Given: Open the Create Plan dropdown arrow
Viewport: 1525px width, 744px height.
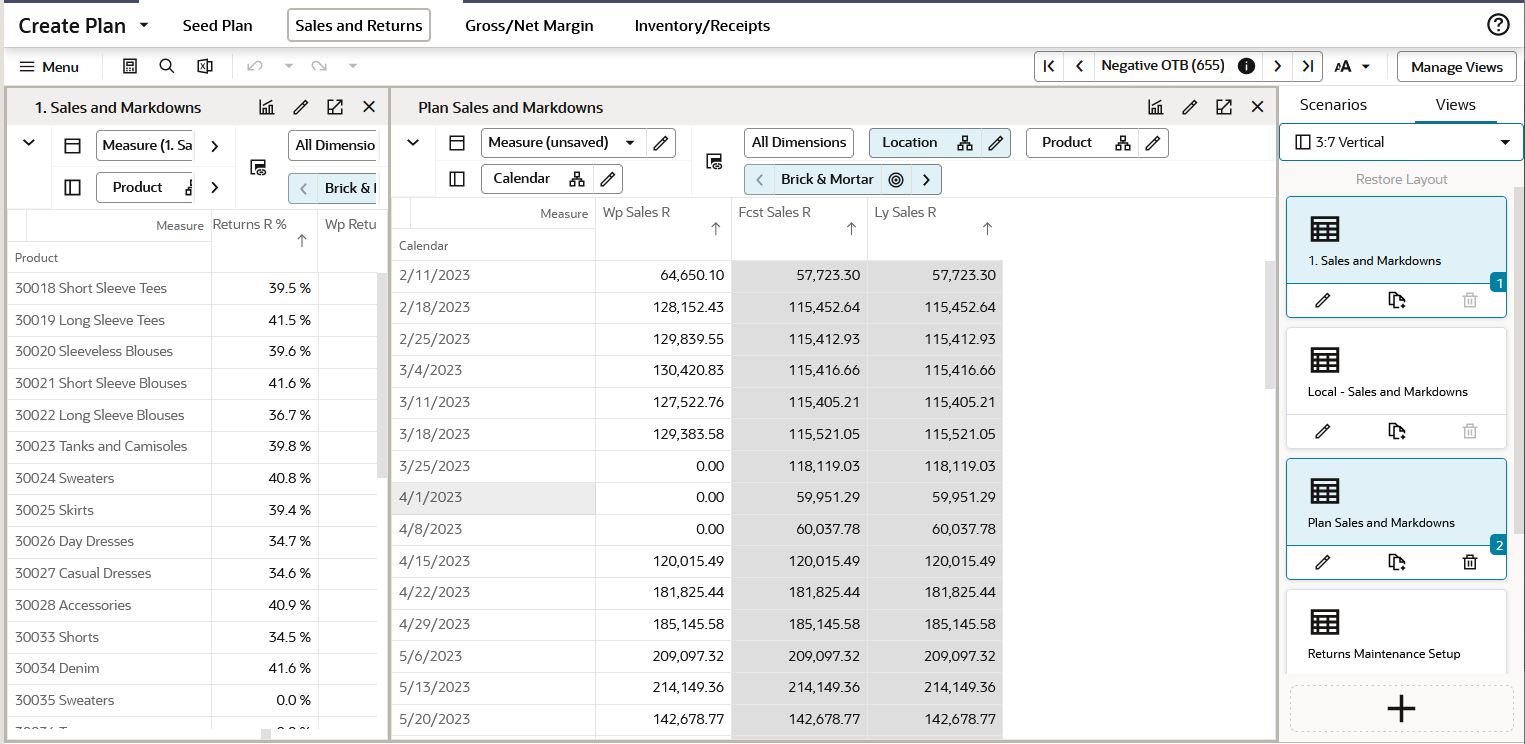Looking at the screenshot, I should [144, 26].
